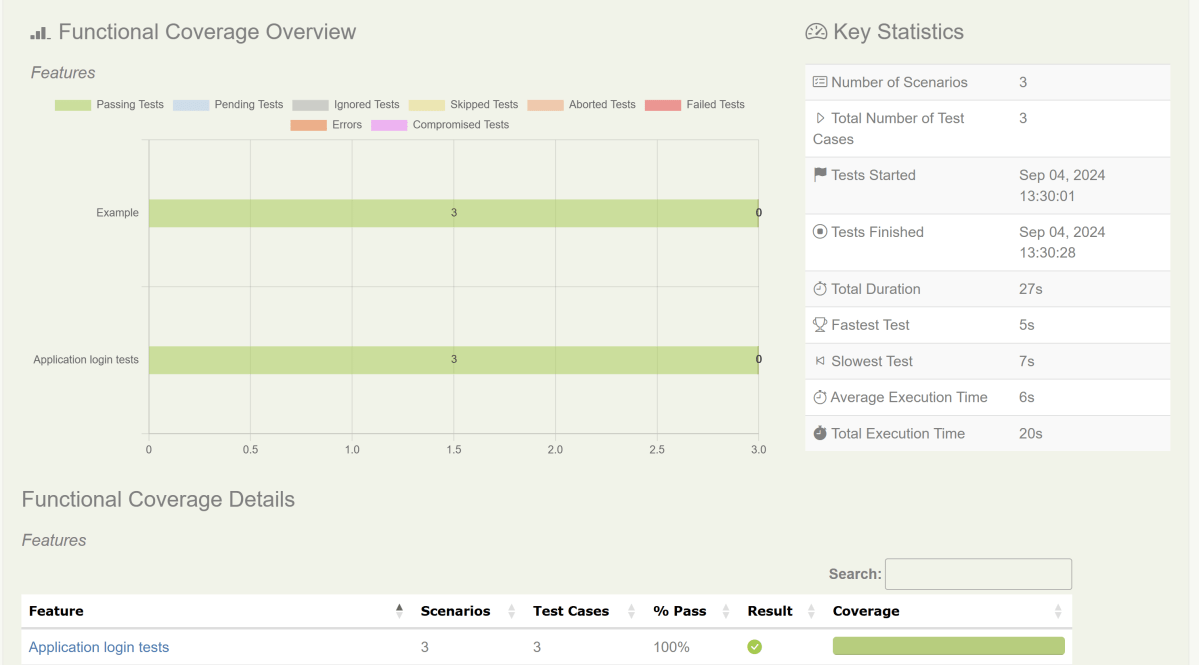Click the stopwatch icon beside Total Execution Time
This screenshot has width=1199, height=665.
820,434
